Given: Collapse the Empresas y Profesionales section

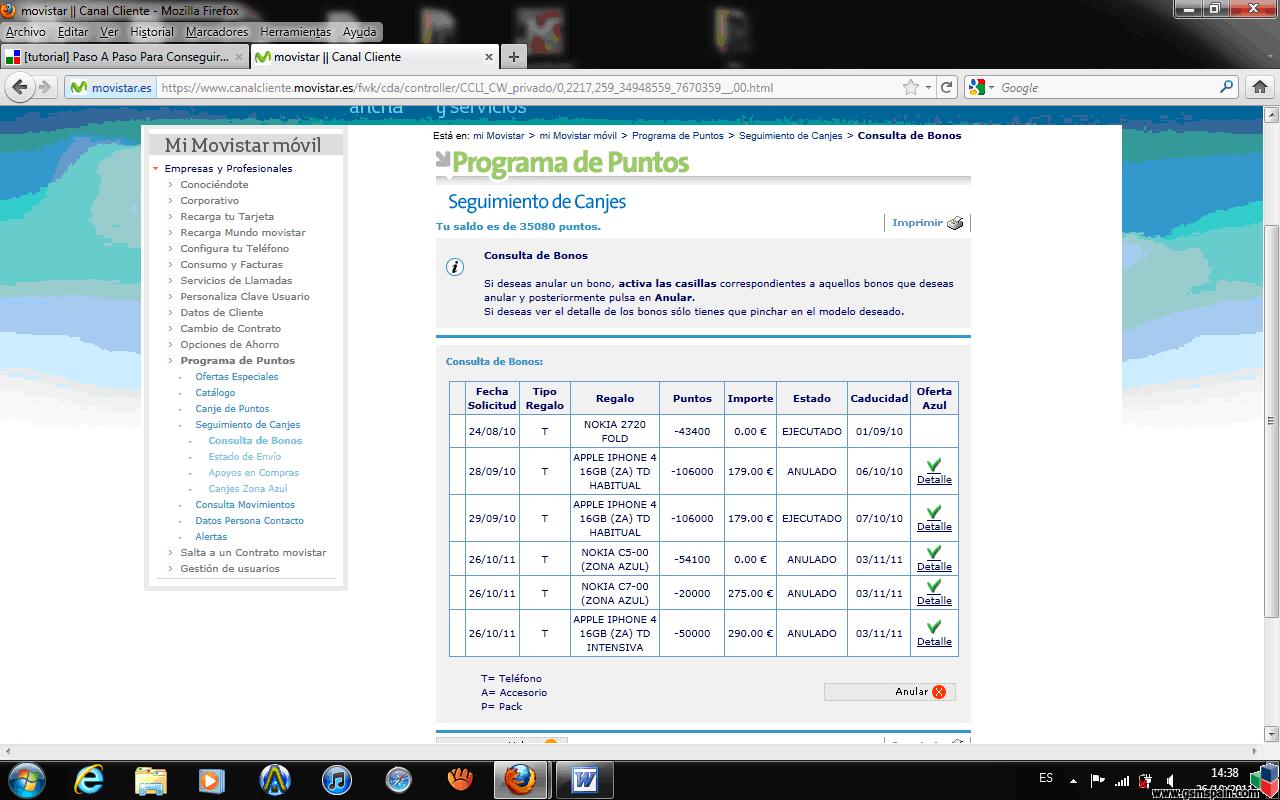Looking at the screenshot, I should [156, 168].
